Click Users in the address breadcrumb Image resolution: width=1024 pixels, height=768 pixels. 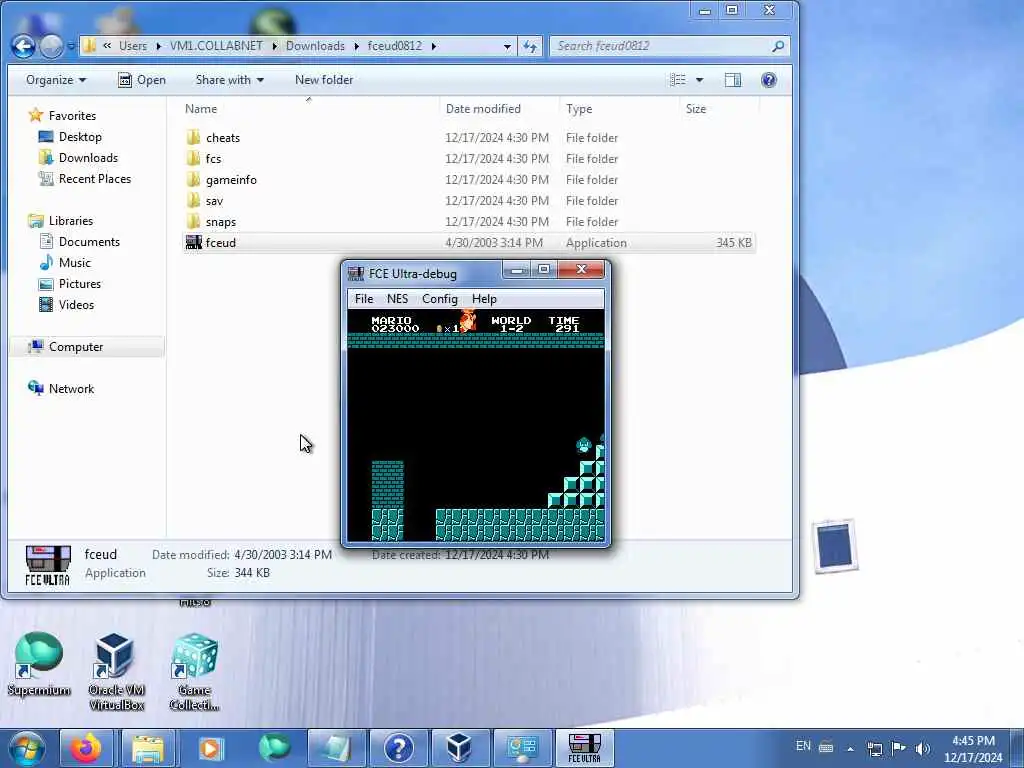(x=133, y=46)
